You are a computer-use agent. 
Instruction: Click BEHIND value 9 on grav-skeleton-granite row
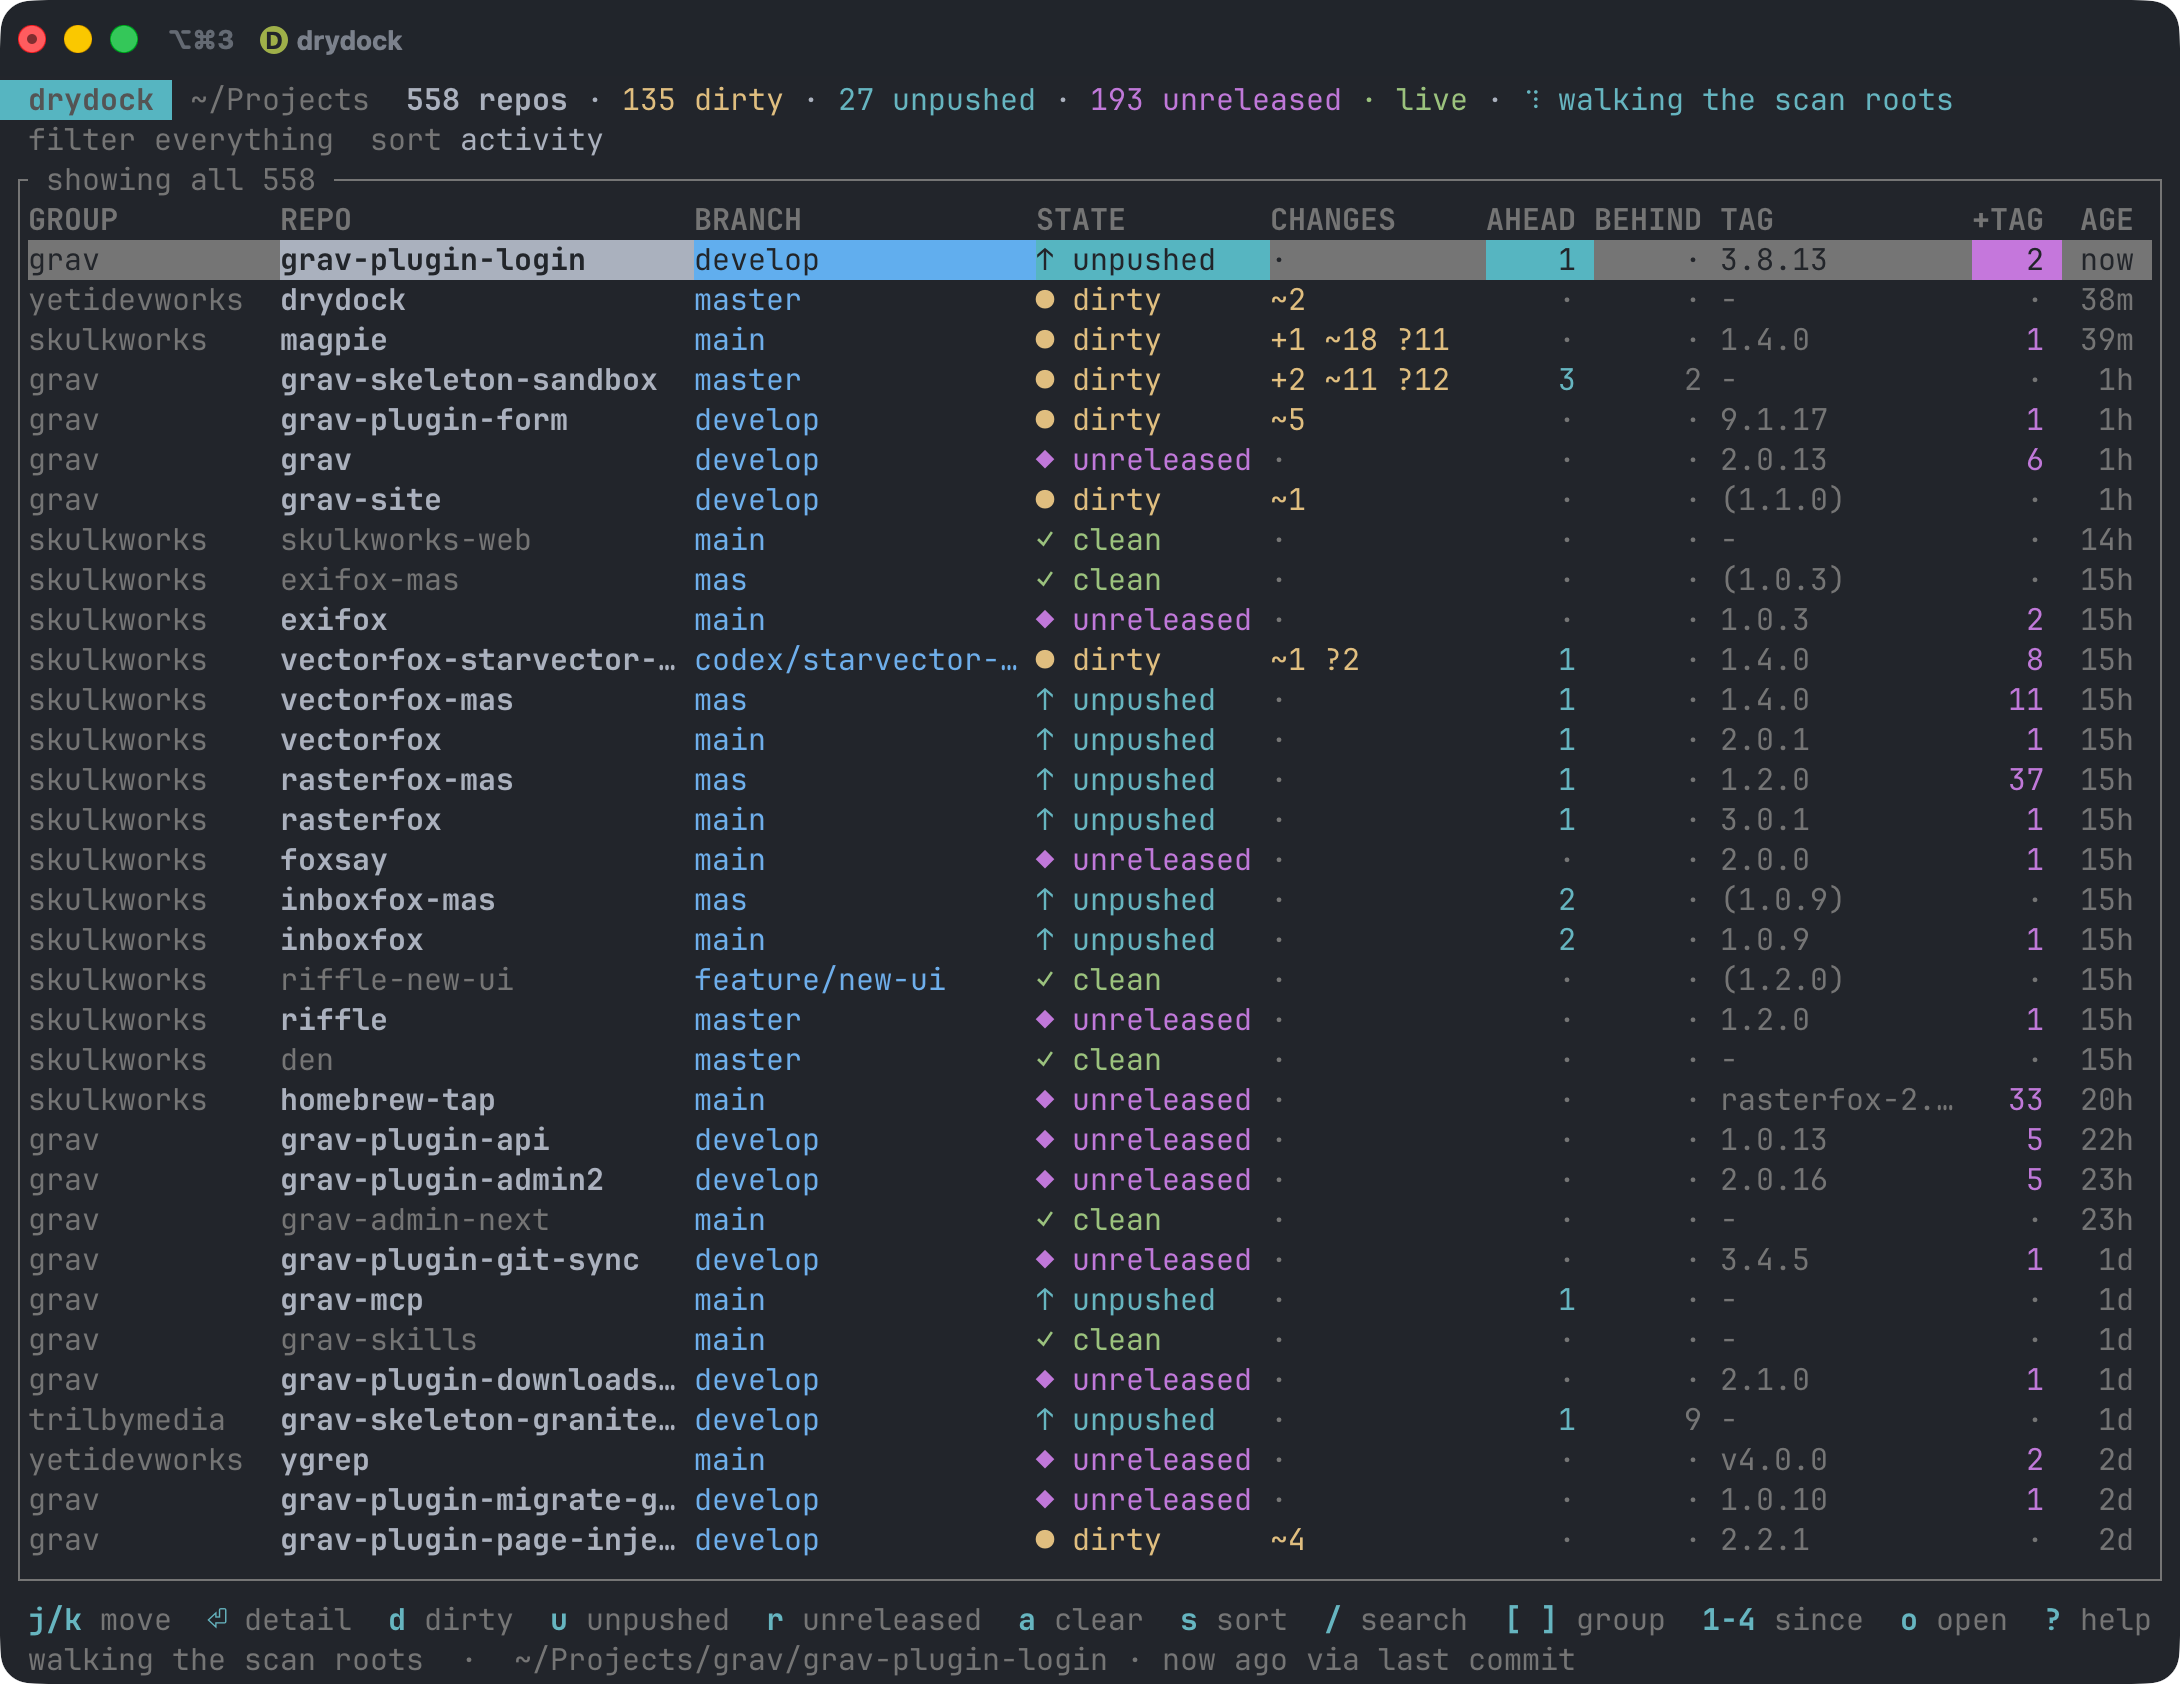[1693, 1420]
